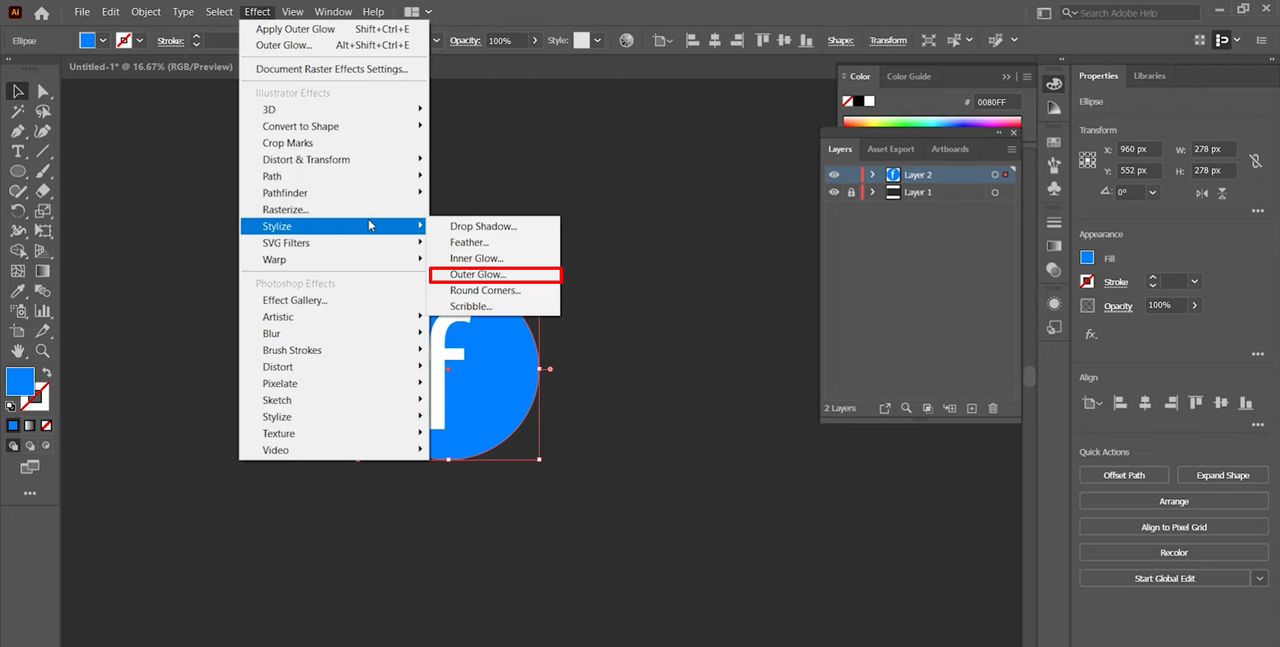Open the Start Global Edit options arrow
Image resolution: width=1280 pixels, height=647 pixels.
(x=1260, y=578)
